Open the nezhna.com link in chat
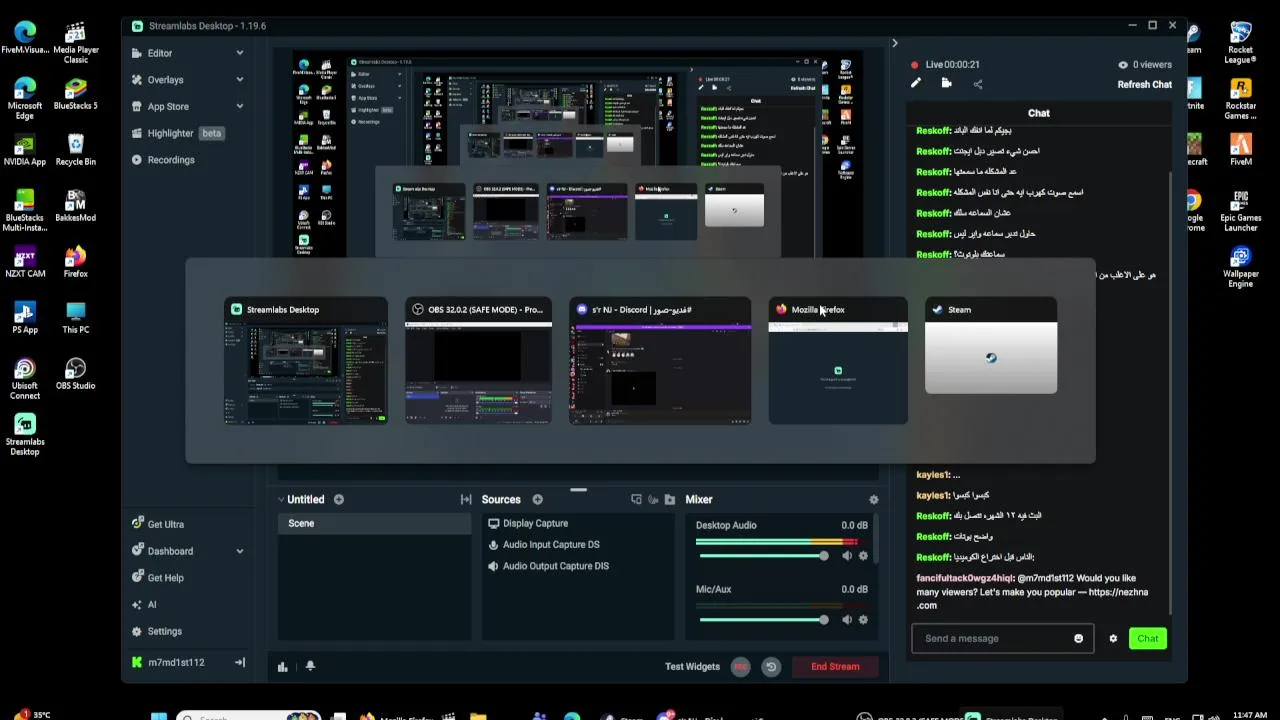This screenshot has width=1280, height=720. (x=1032, y=598)
